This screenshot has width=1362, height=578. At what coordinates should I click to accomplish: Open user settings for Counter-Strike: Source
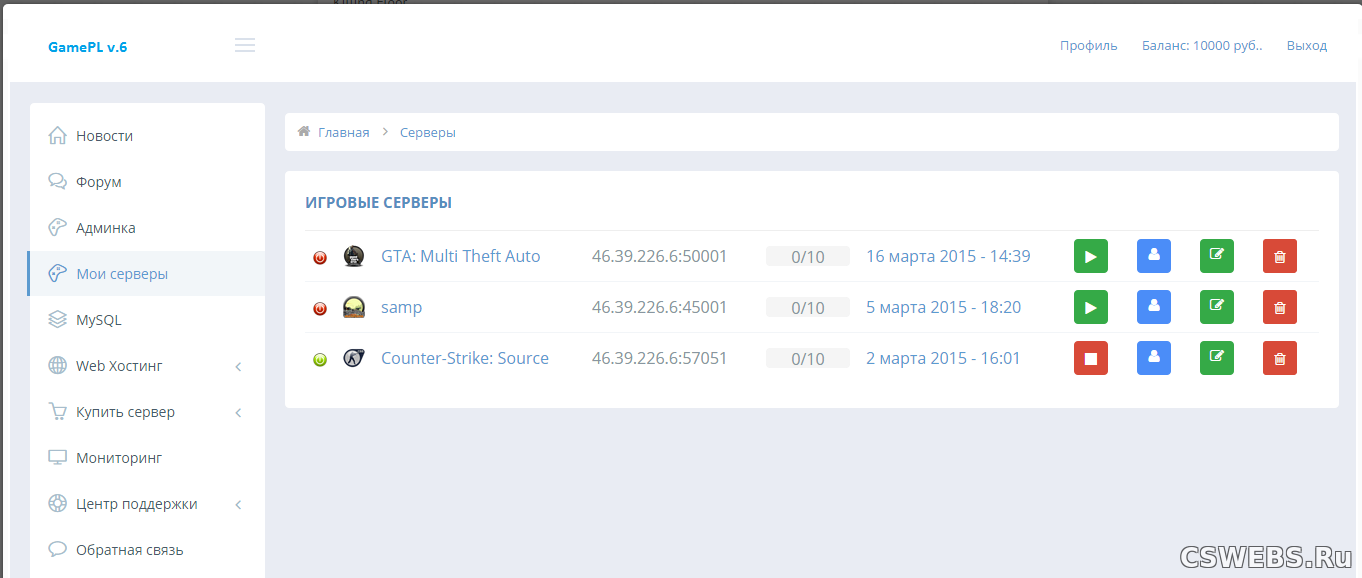click(x=1154, y=358)
